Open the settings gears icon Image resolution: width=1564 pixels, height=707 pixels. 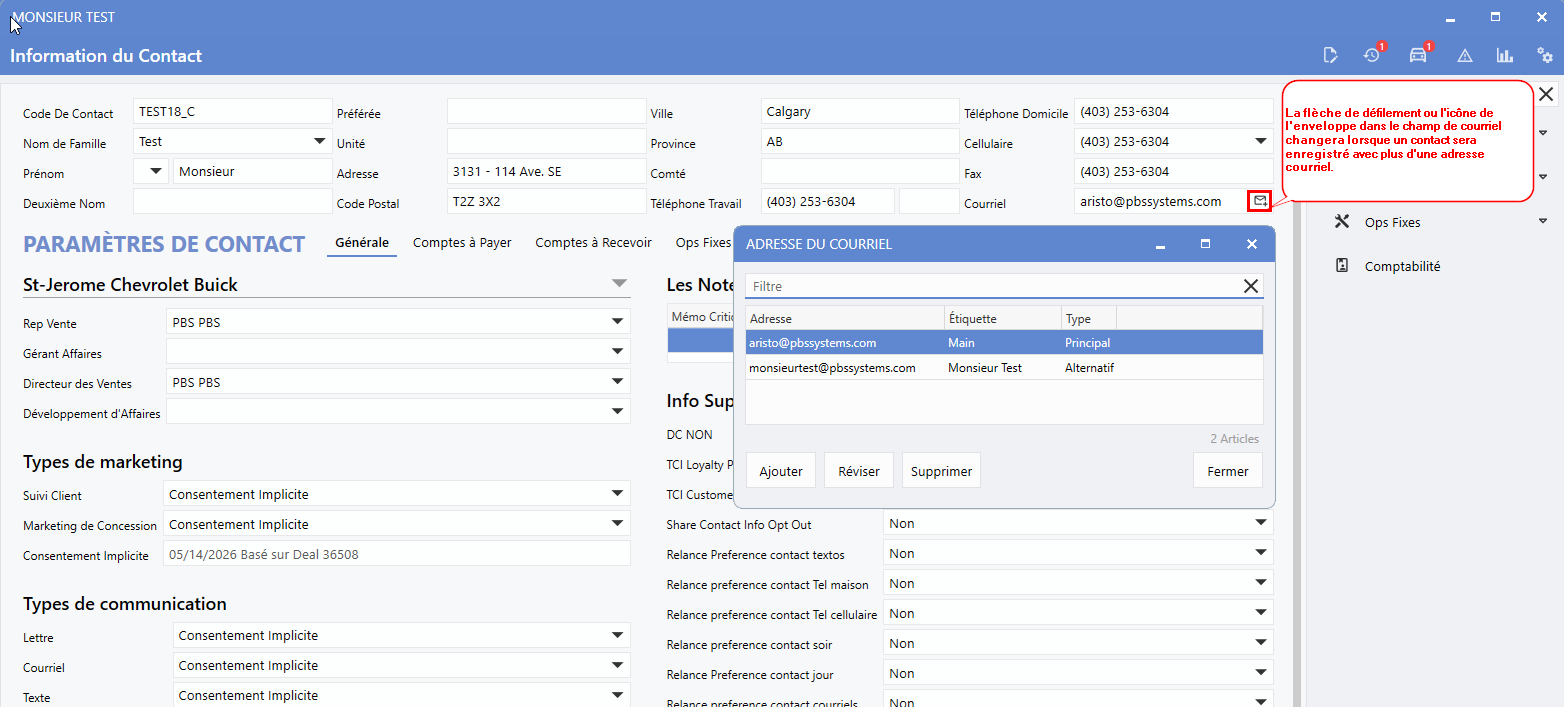pyautogui.click(x=1545, y=55)
